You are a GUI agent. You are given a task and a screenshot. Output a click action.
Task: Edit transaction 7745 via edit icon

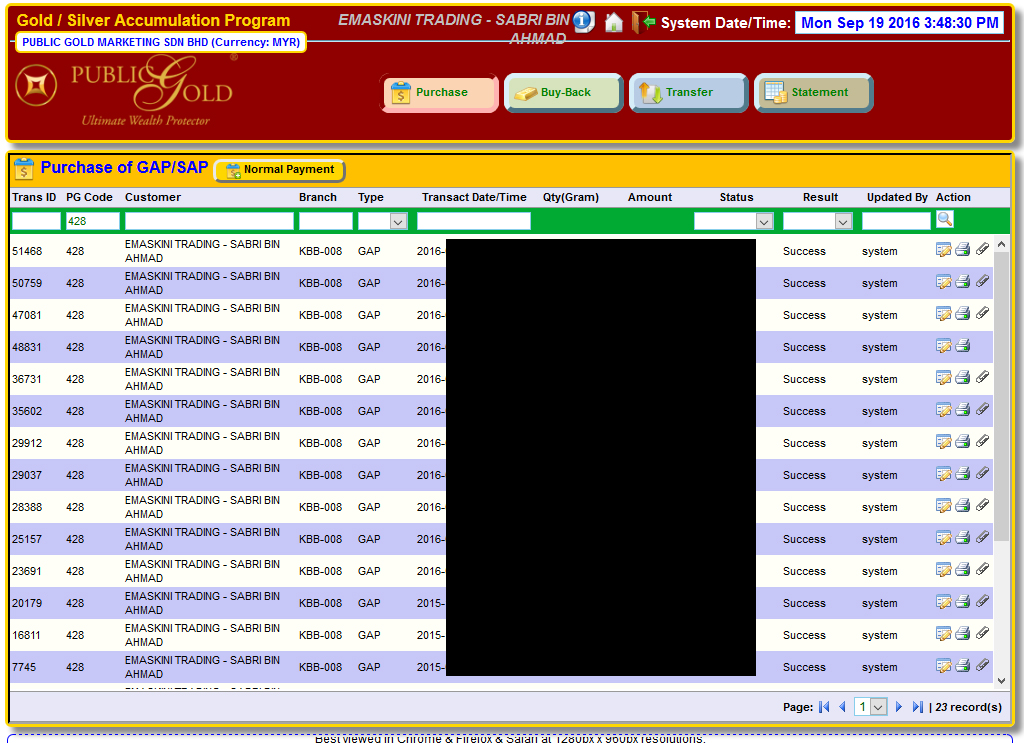[x=943, y=665]
